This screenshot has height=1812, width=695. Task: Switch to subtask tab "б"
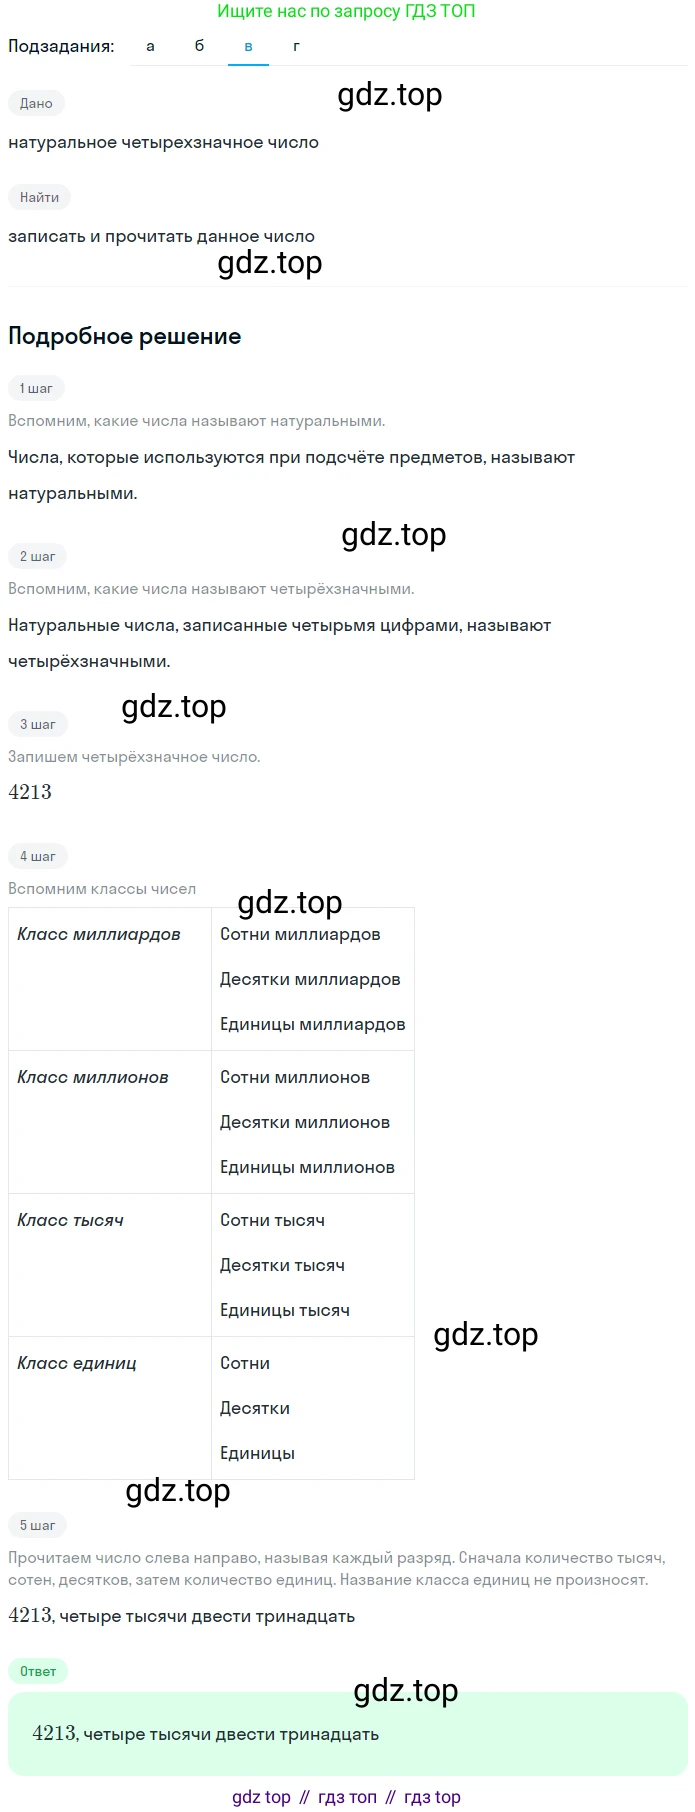click(199, 46)
